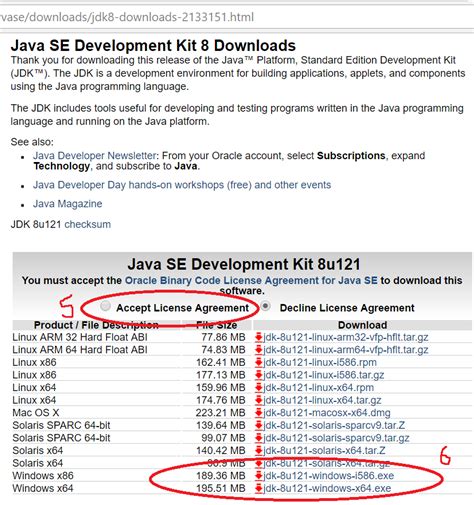Viewport: 474px width, 505px height.
Task: Click red download arrow for linux-arm64 file
Action: pyautogui.click(x=259, y=350)
